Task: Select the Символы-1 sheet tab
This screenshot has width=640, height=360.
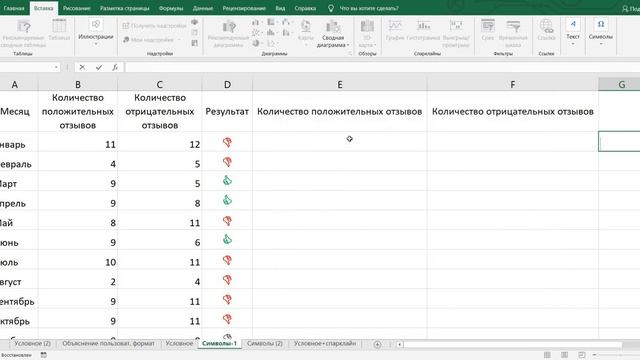Action: [219, 344]
